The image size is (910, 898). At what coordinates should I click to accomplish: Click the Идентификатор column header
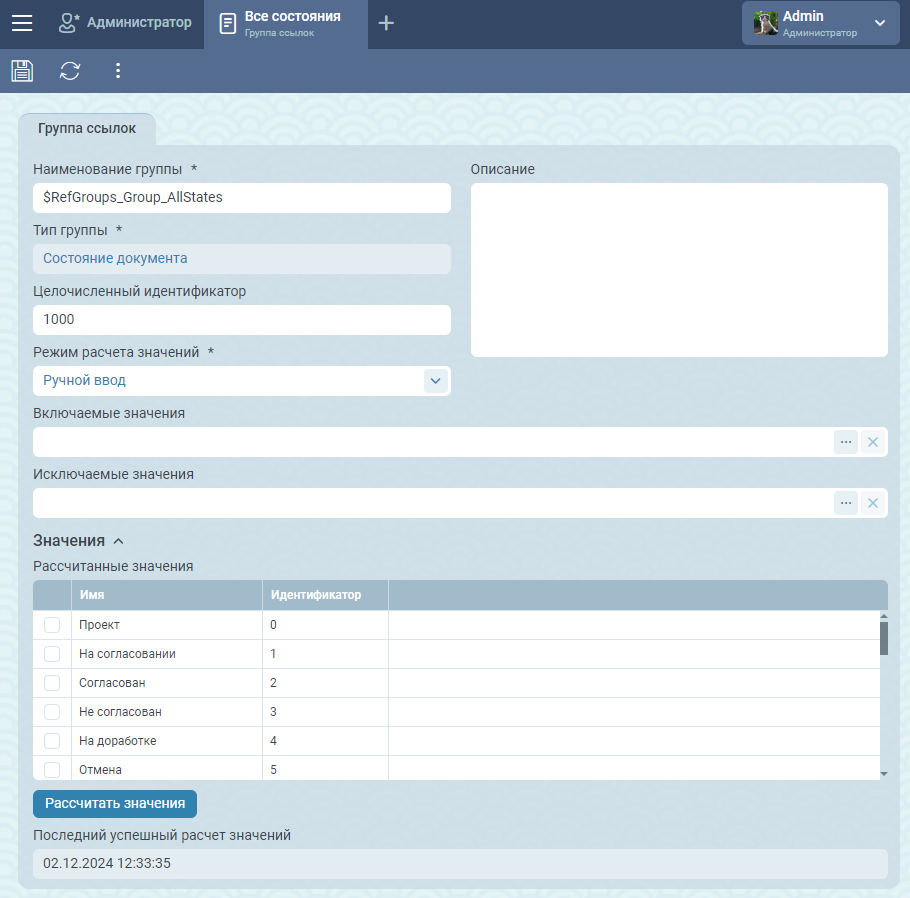coord(316,595)
